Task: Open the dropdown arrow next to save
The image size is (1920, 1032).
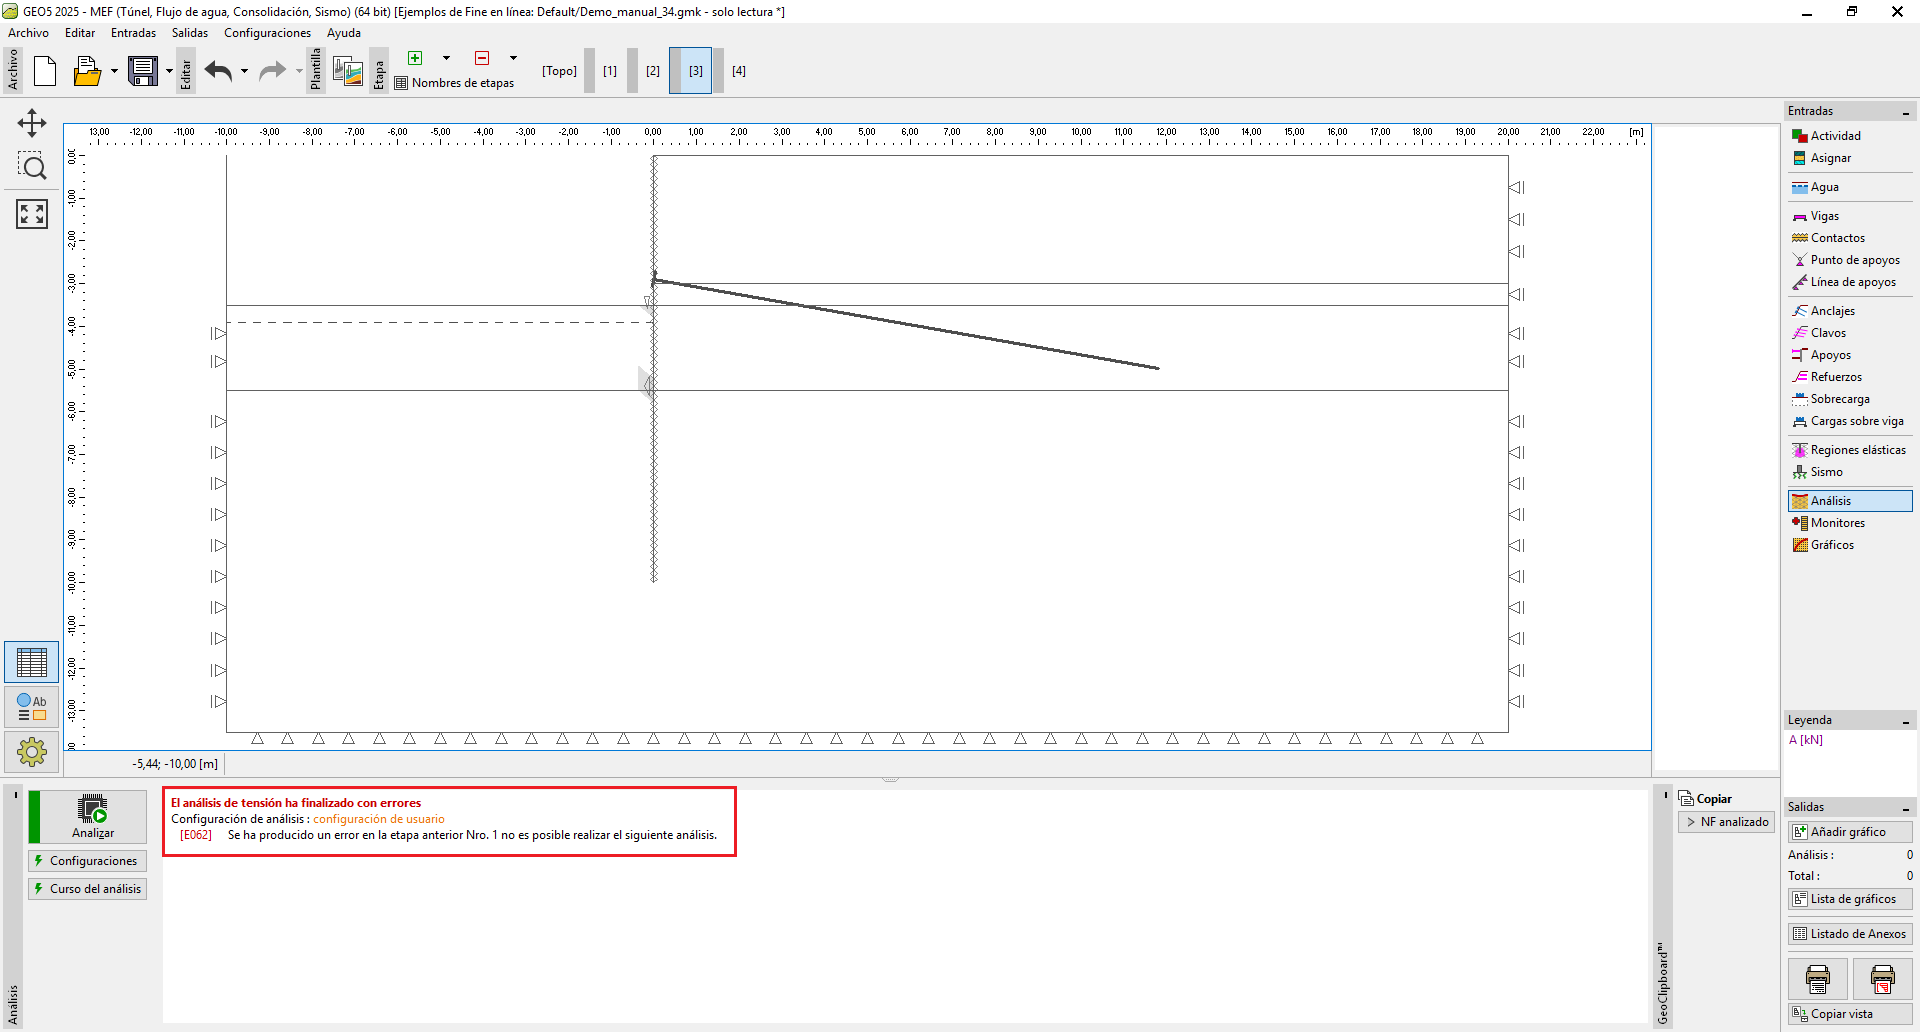Action: click(x=169, y=71)
